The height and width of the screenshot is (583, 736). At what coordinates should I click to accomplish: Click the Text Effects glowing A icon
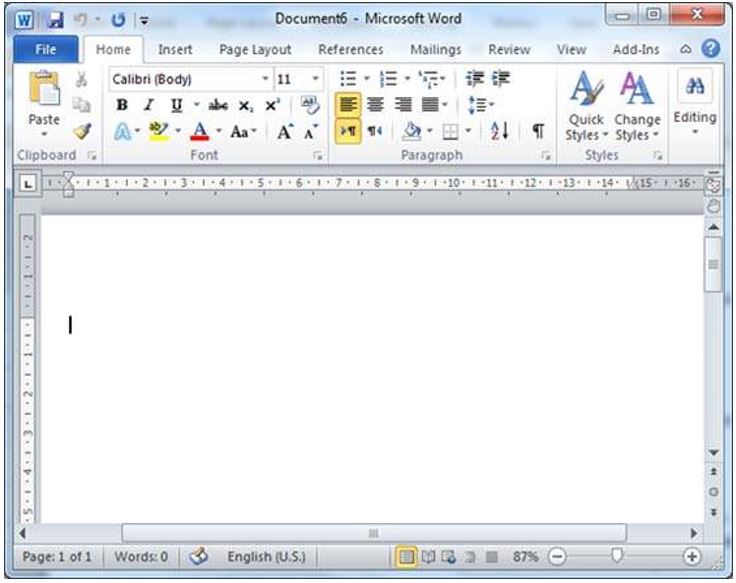[x=123, y=132]
